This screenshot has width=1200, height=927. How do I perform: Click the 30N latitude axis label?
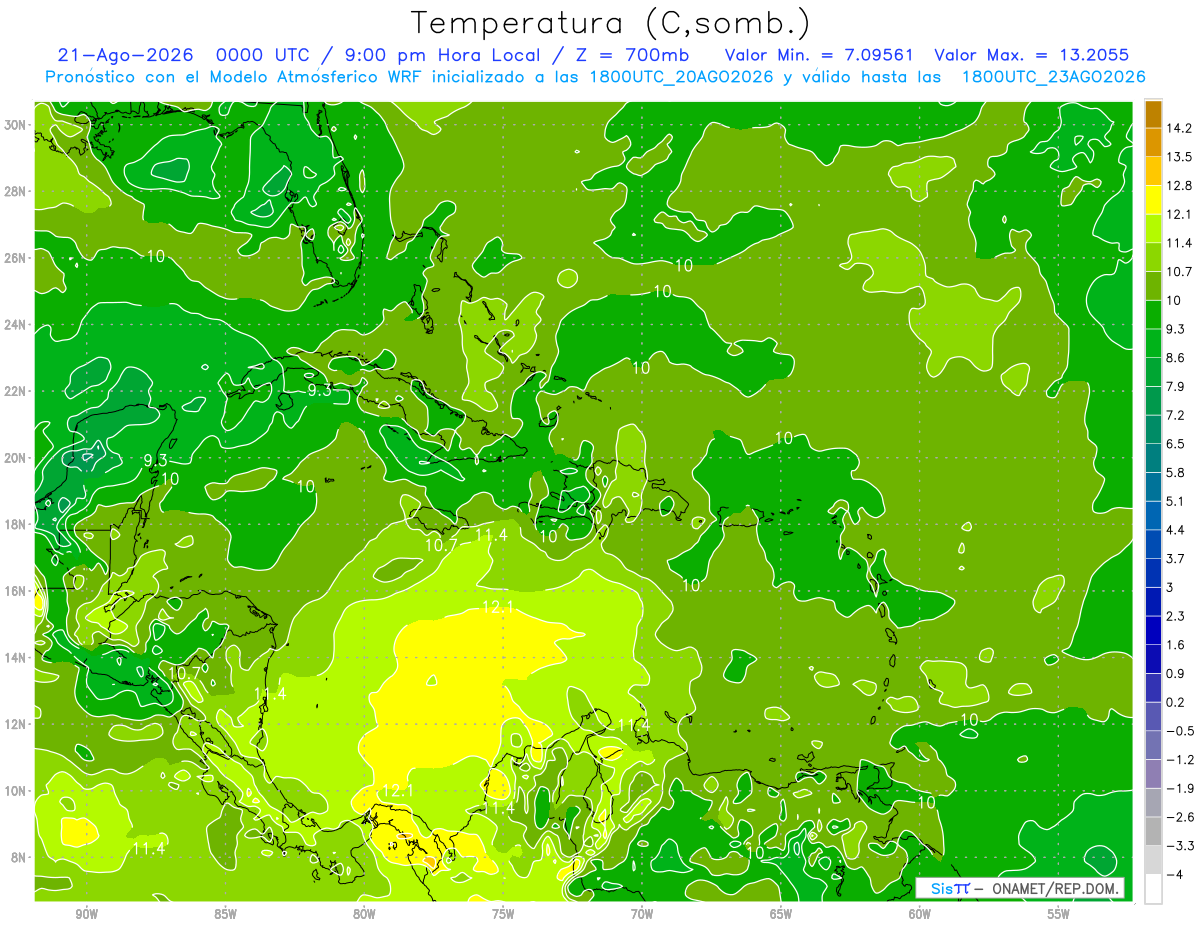[x=16, y=125]
